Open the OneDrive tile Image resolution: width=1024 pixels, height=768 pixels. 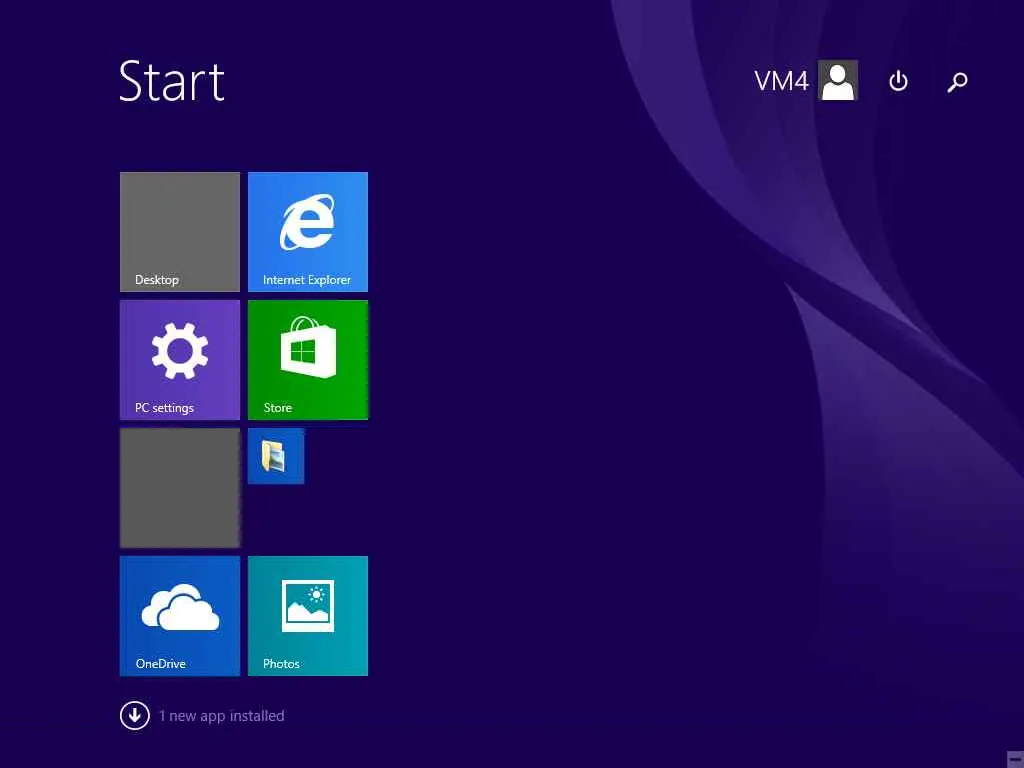pos(180,616)
